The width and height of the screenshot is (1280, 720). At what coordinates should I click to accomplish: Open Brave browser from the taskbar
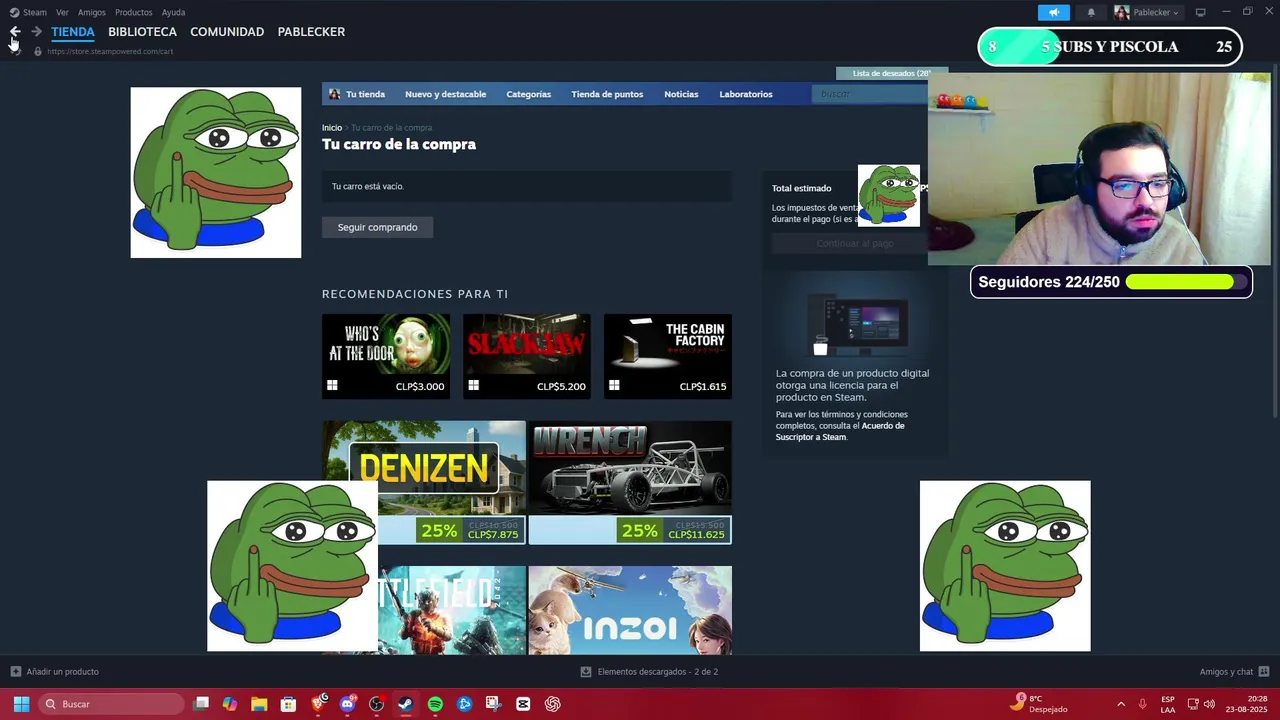tap(318, 704)
